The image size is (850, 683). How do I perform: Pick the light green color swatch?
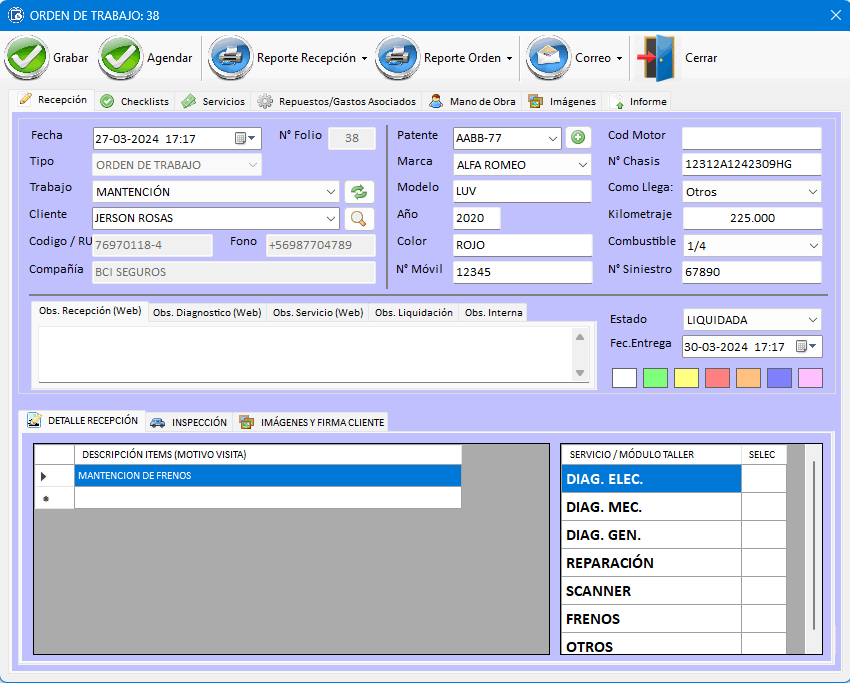[655, 378]
